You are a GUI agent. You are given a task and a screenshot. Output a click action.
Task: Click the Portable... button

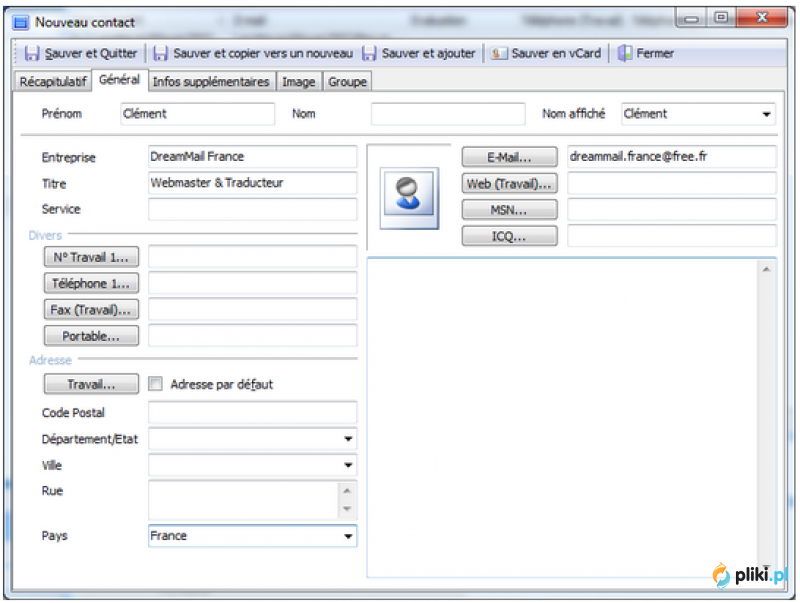pyautogui.click(x=91, y=336)
